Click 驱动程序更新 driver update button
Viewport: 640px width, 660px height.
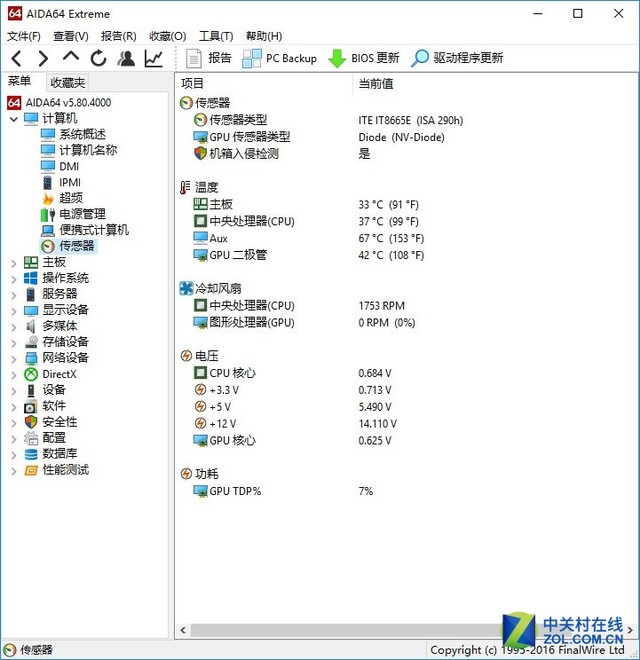point(457,58)
